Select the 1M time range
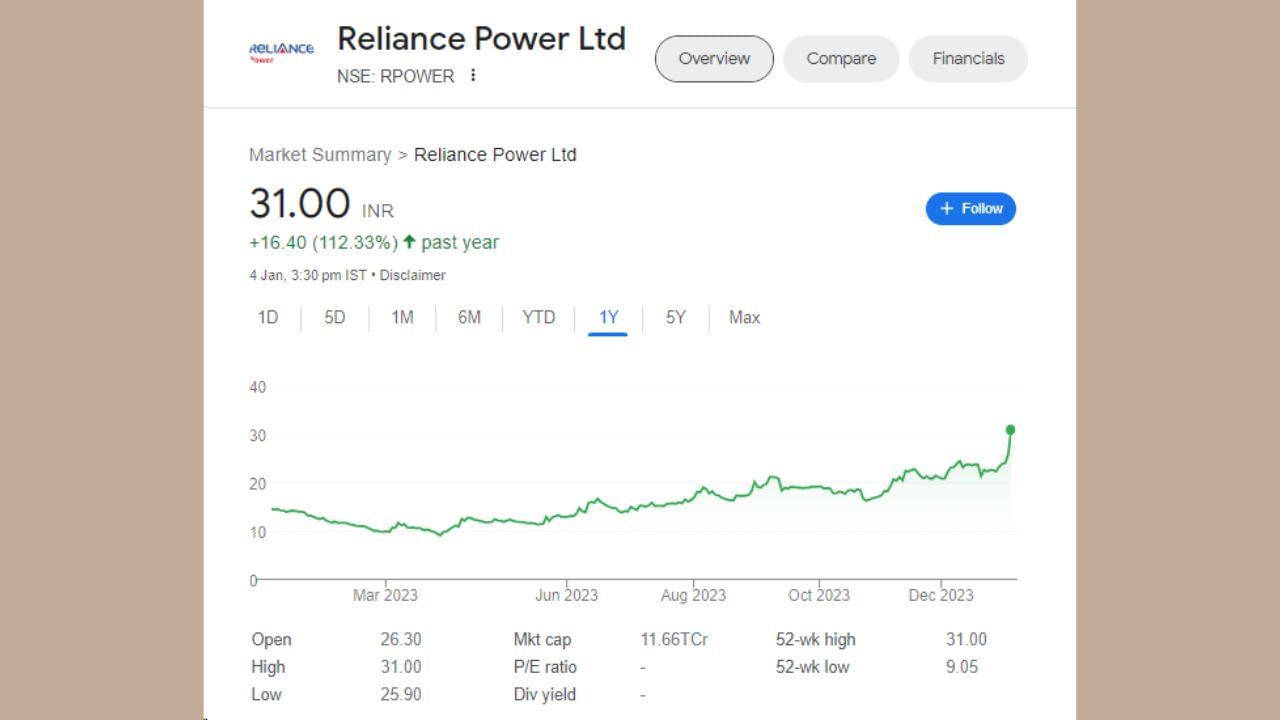1280x720 pixels. point(402,317)
